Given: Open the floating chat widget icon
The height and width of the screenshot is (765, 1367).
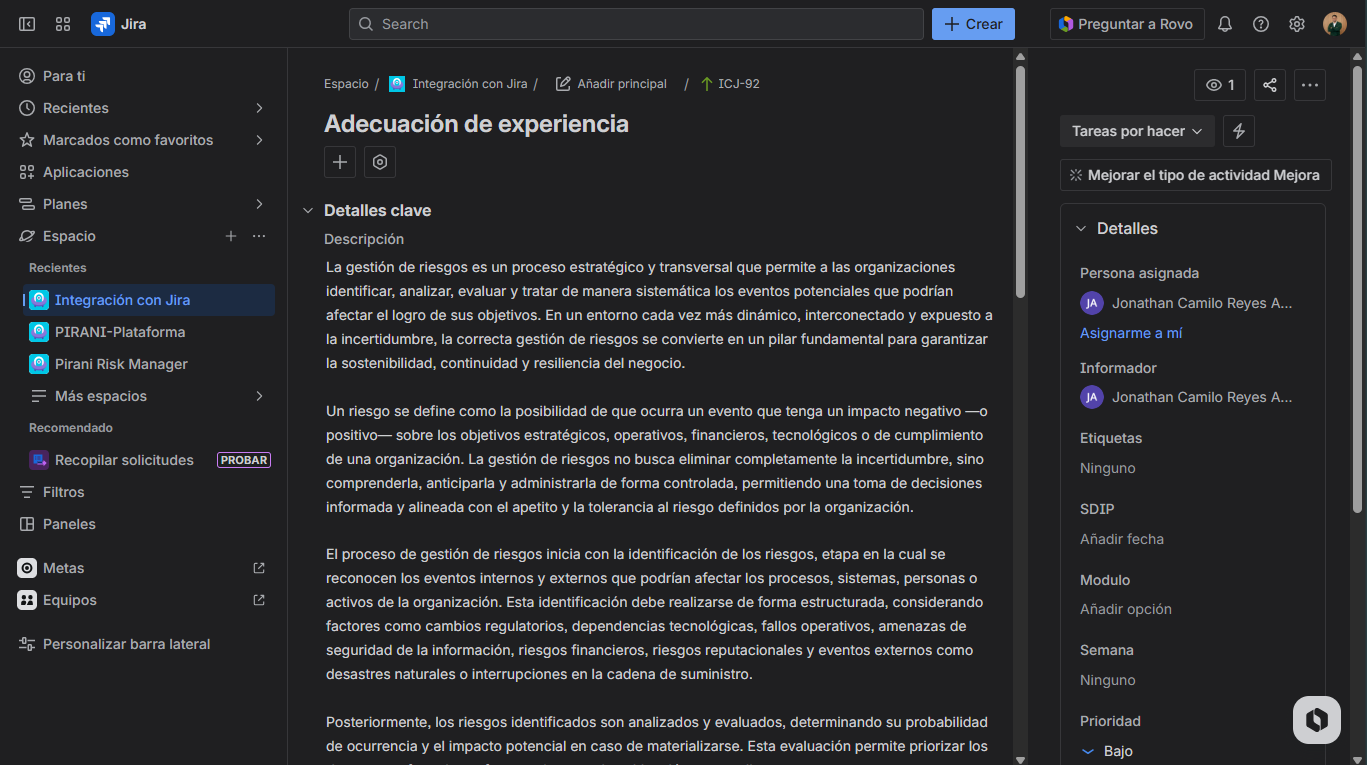Looking at the screenshot, I should tap(1316, 720).
